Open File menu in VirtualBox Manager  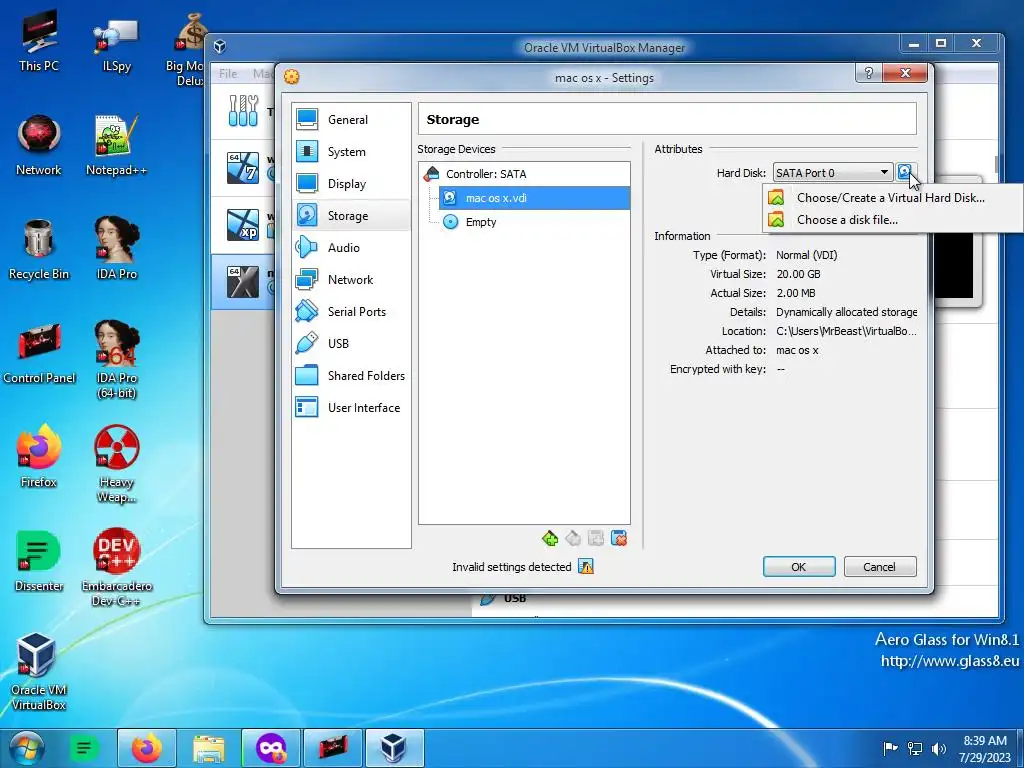(228, 74)
